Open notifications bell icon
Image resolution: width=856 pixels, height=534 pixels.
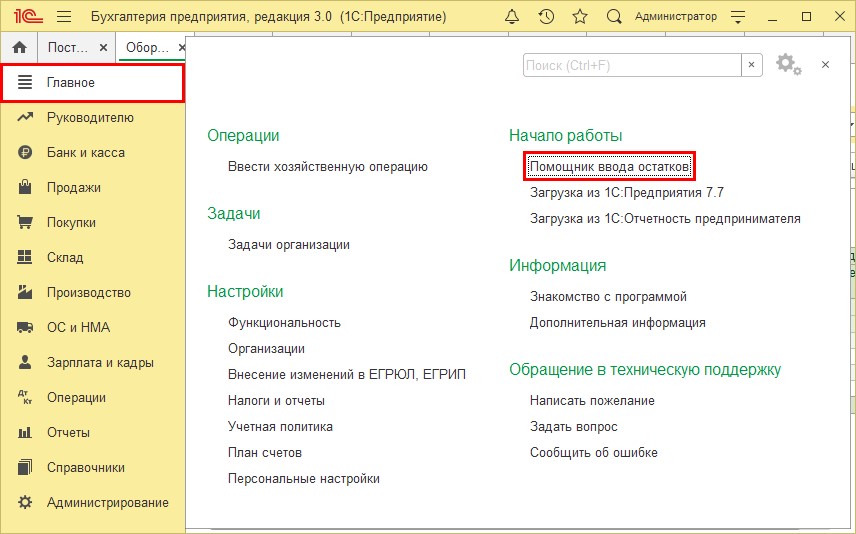tap(512, 17)
